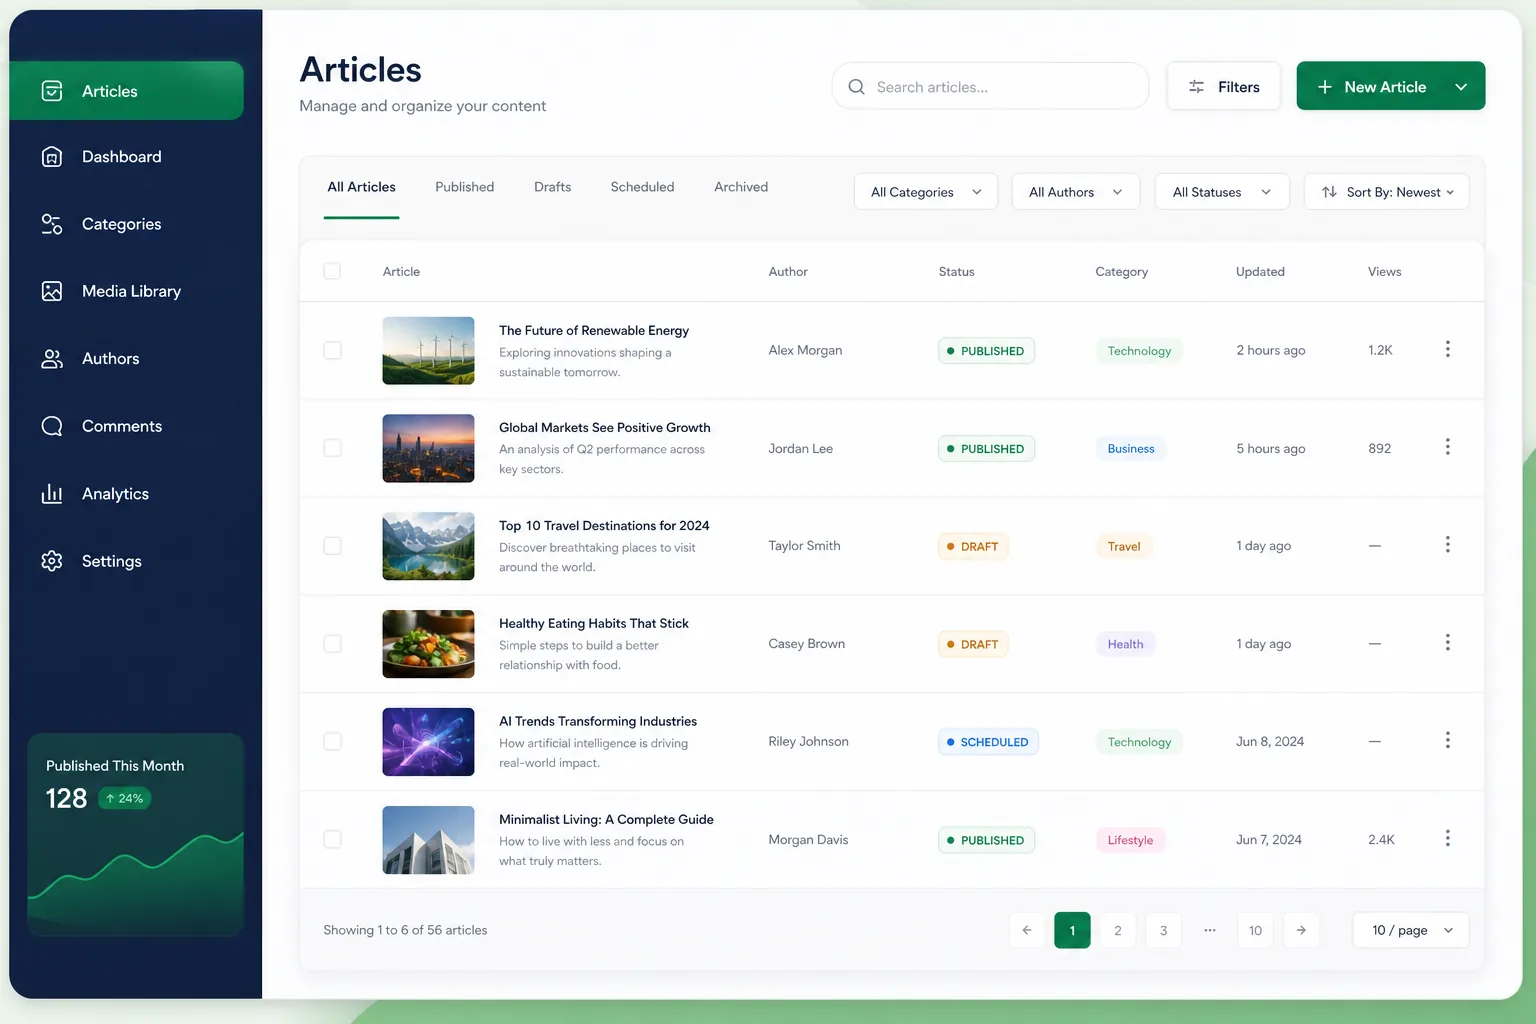1536x1024 pixels.
Task: Open more options for Travel Destinations article
Action: point(1447,545)
